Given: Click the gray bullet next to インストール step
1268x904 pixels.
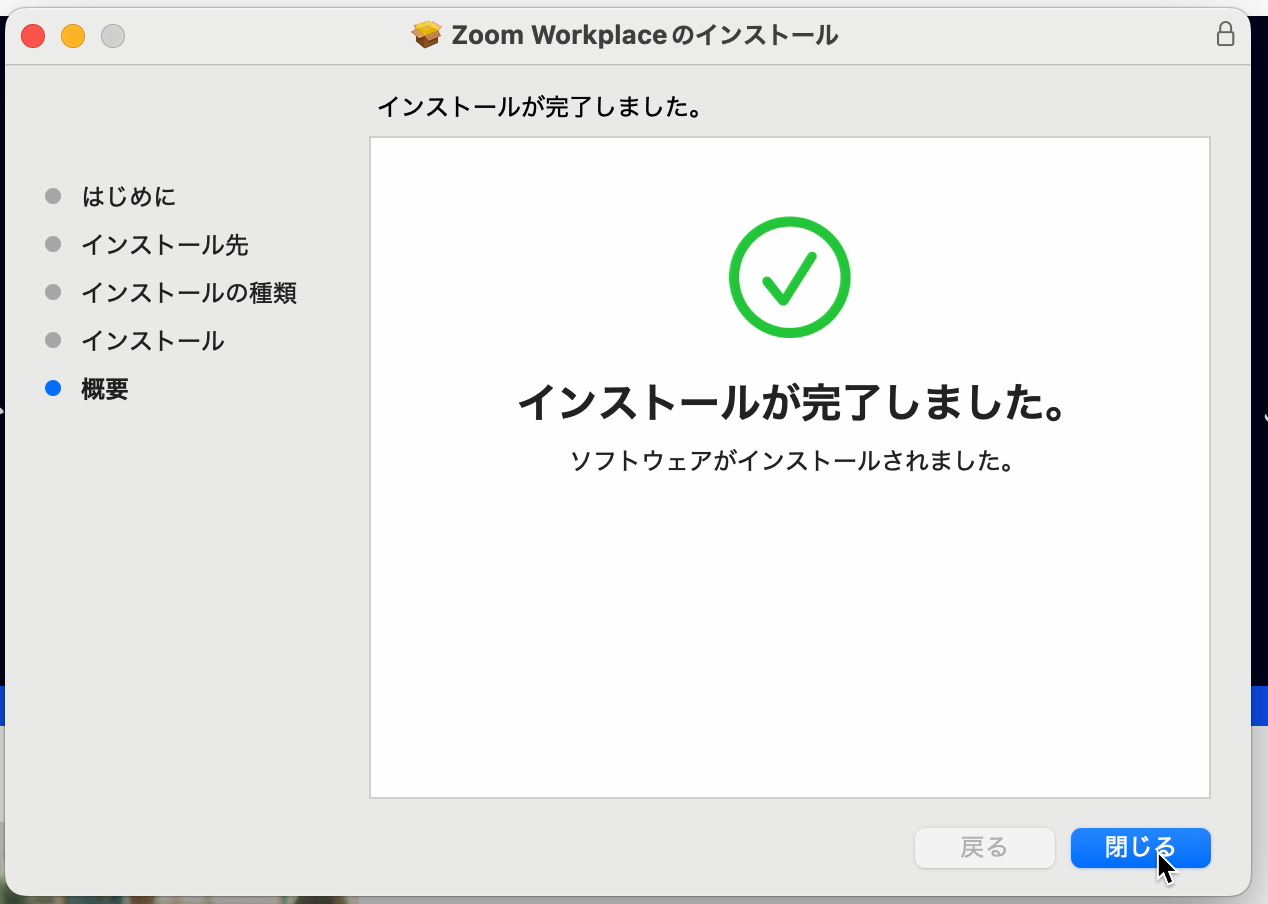Looking at the screenshot, I should coord(54,340).
